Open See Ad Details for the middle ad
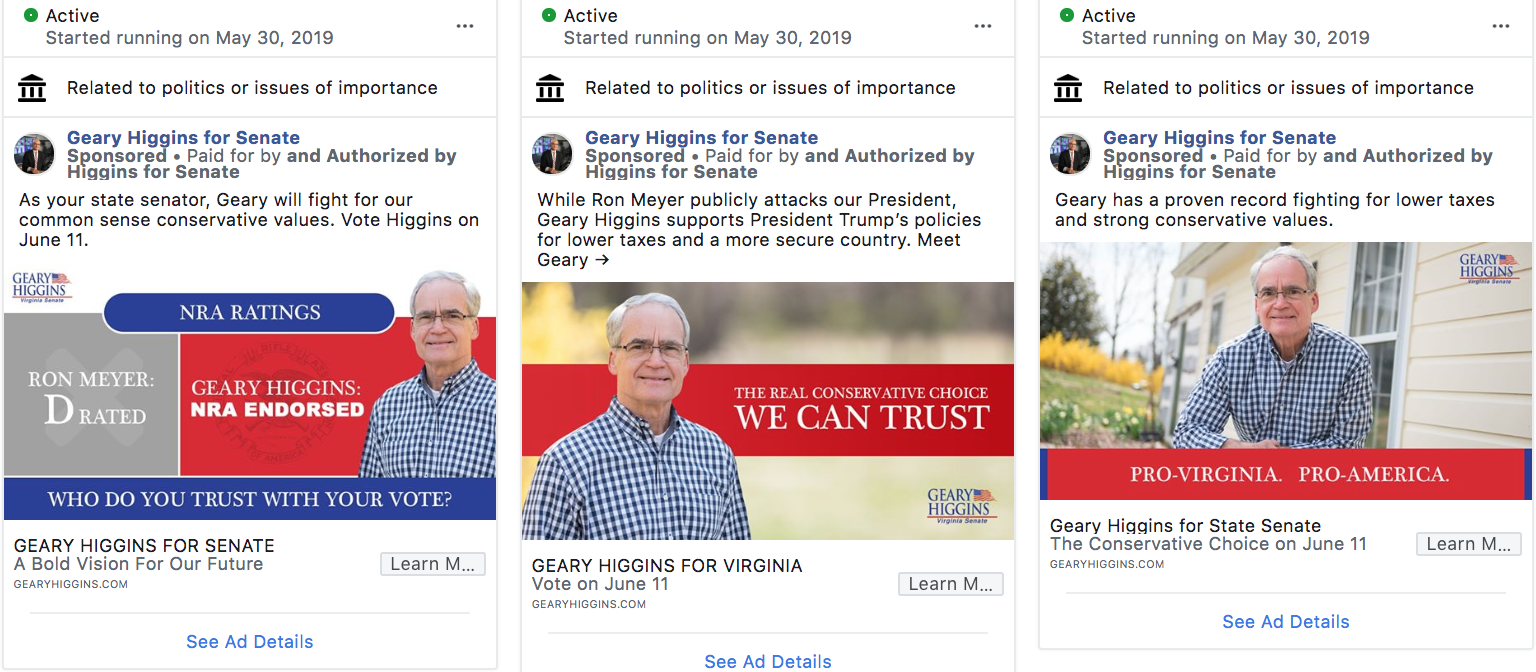1536x672 pixels. click(768, 661)
